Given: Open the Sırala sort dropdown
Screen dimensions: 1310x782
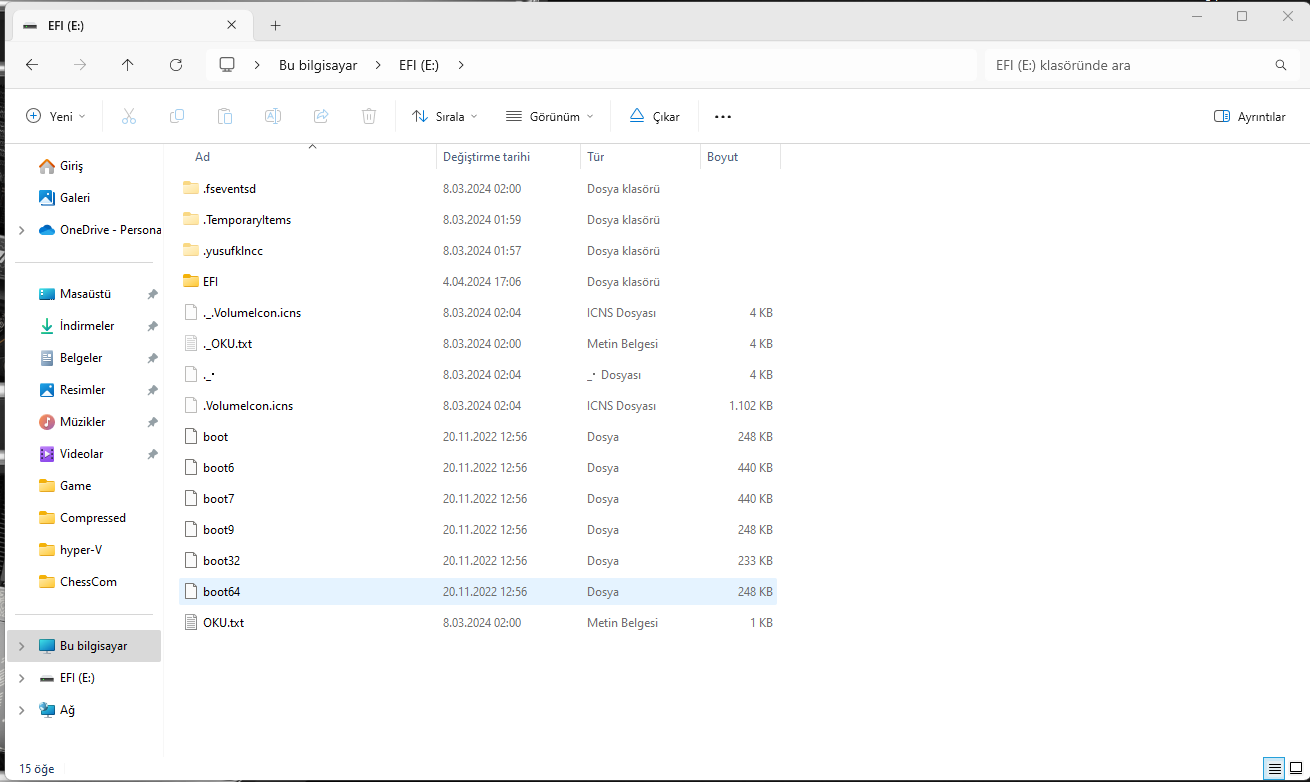Looking at the screenshot, I should [444, 116].
